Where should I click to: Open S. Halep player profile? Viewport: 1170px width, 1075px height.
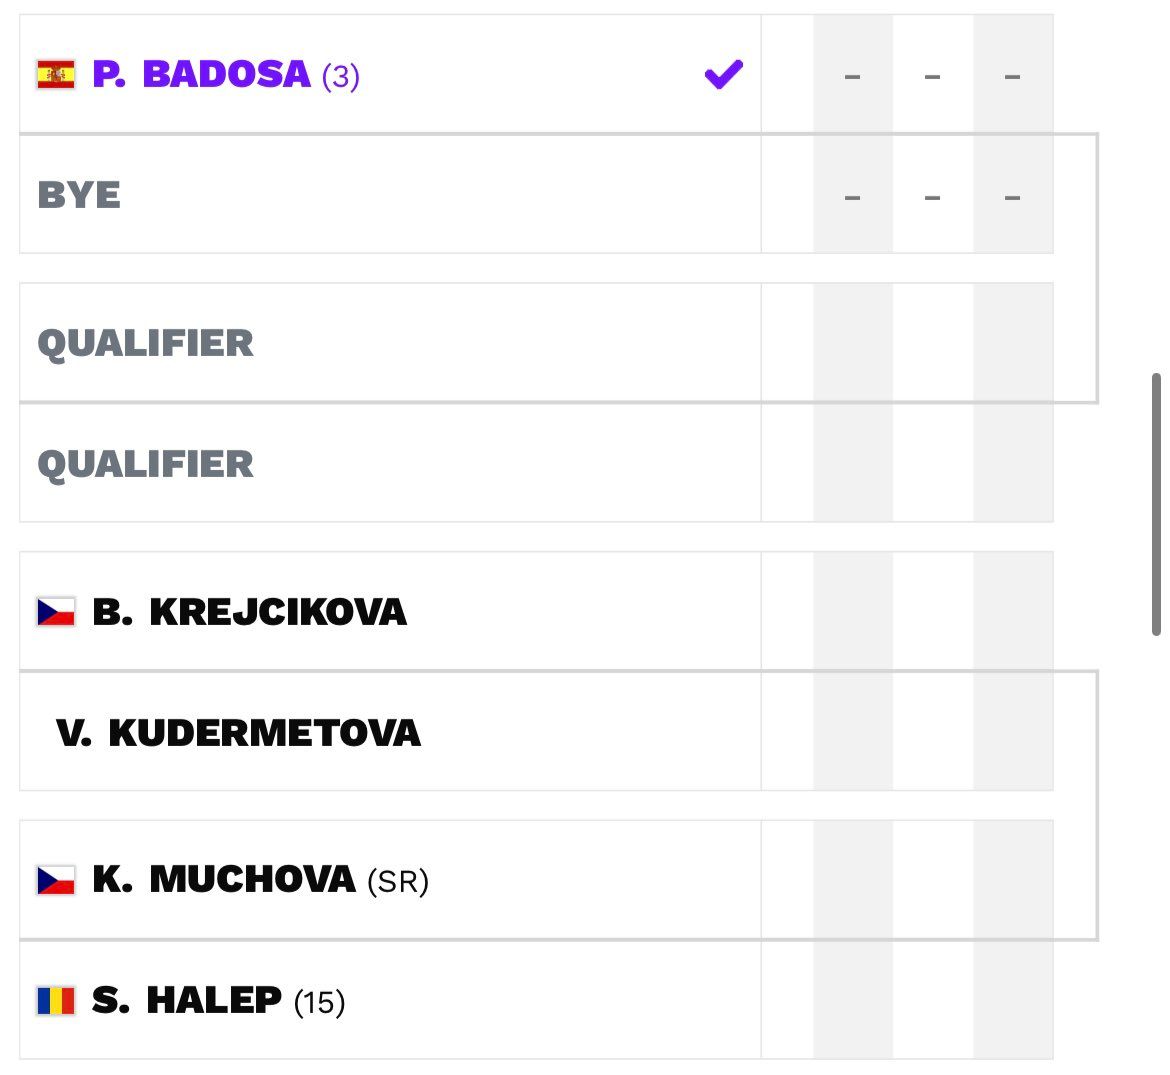[x=187, y=1000]
